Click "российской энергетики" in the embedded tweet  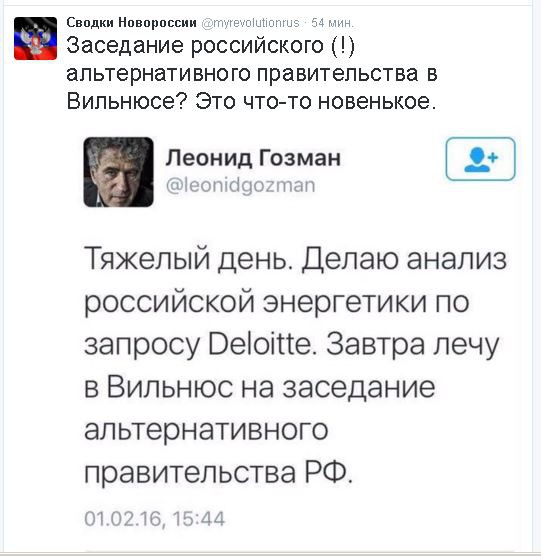[x=255, y=302]
